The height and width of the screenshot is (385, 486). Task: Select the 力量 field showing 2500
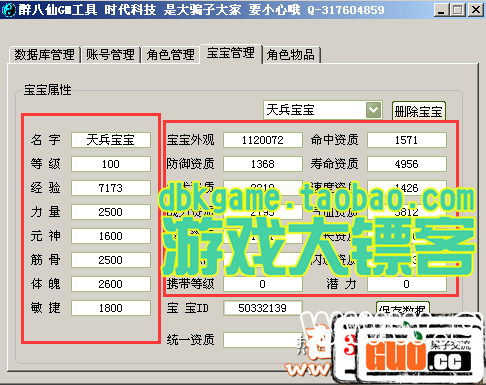tap(111, 212)
